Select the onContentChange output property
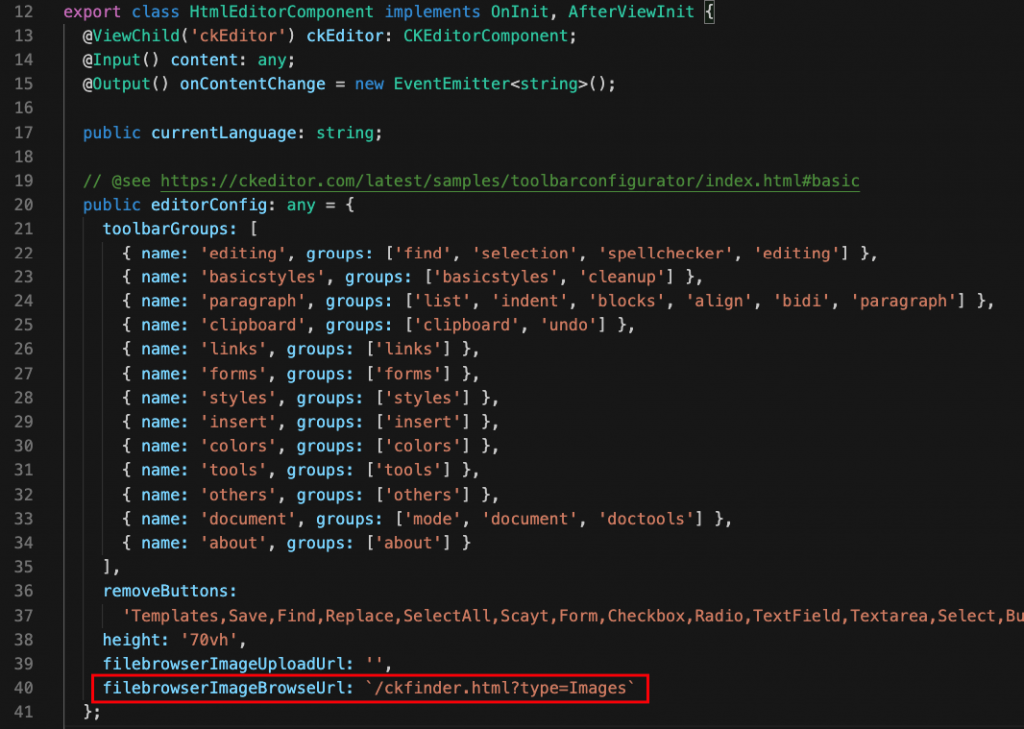The image size is (1024, 729). (252, 84)
